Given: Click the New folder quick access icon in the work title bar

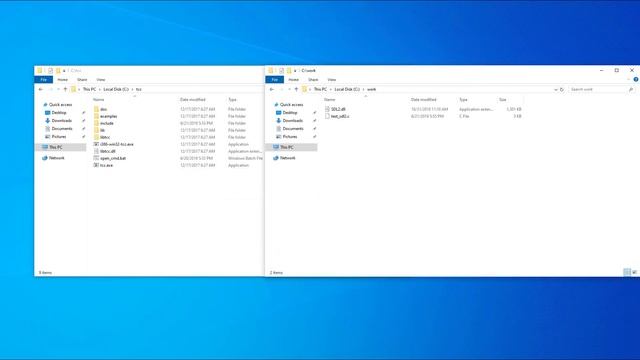Looking at the screenshot, I should 289,71.
